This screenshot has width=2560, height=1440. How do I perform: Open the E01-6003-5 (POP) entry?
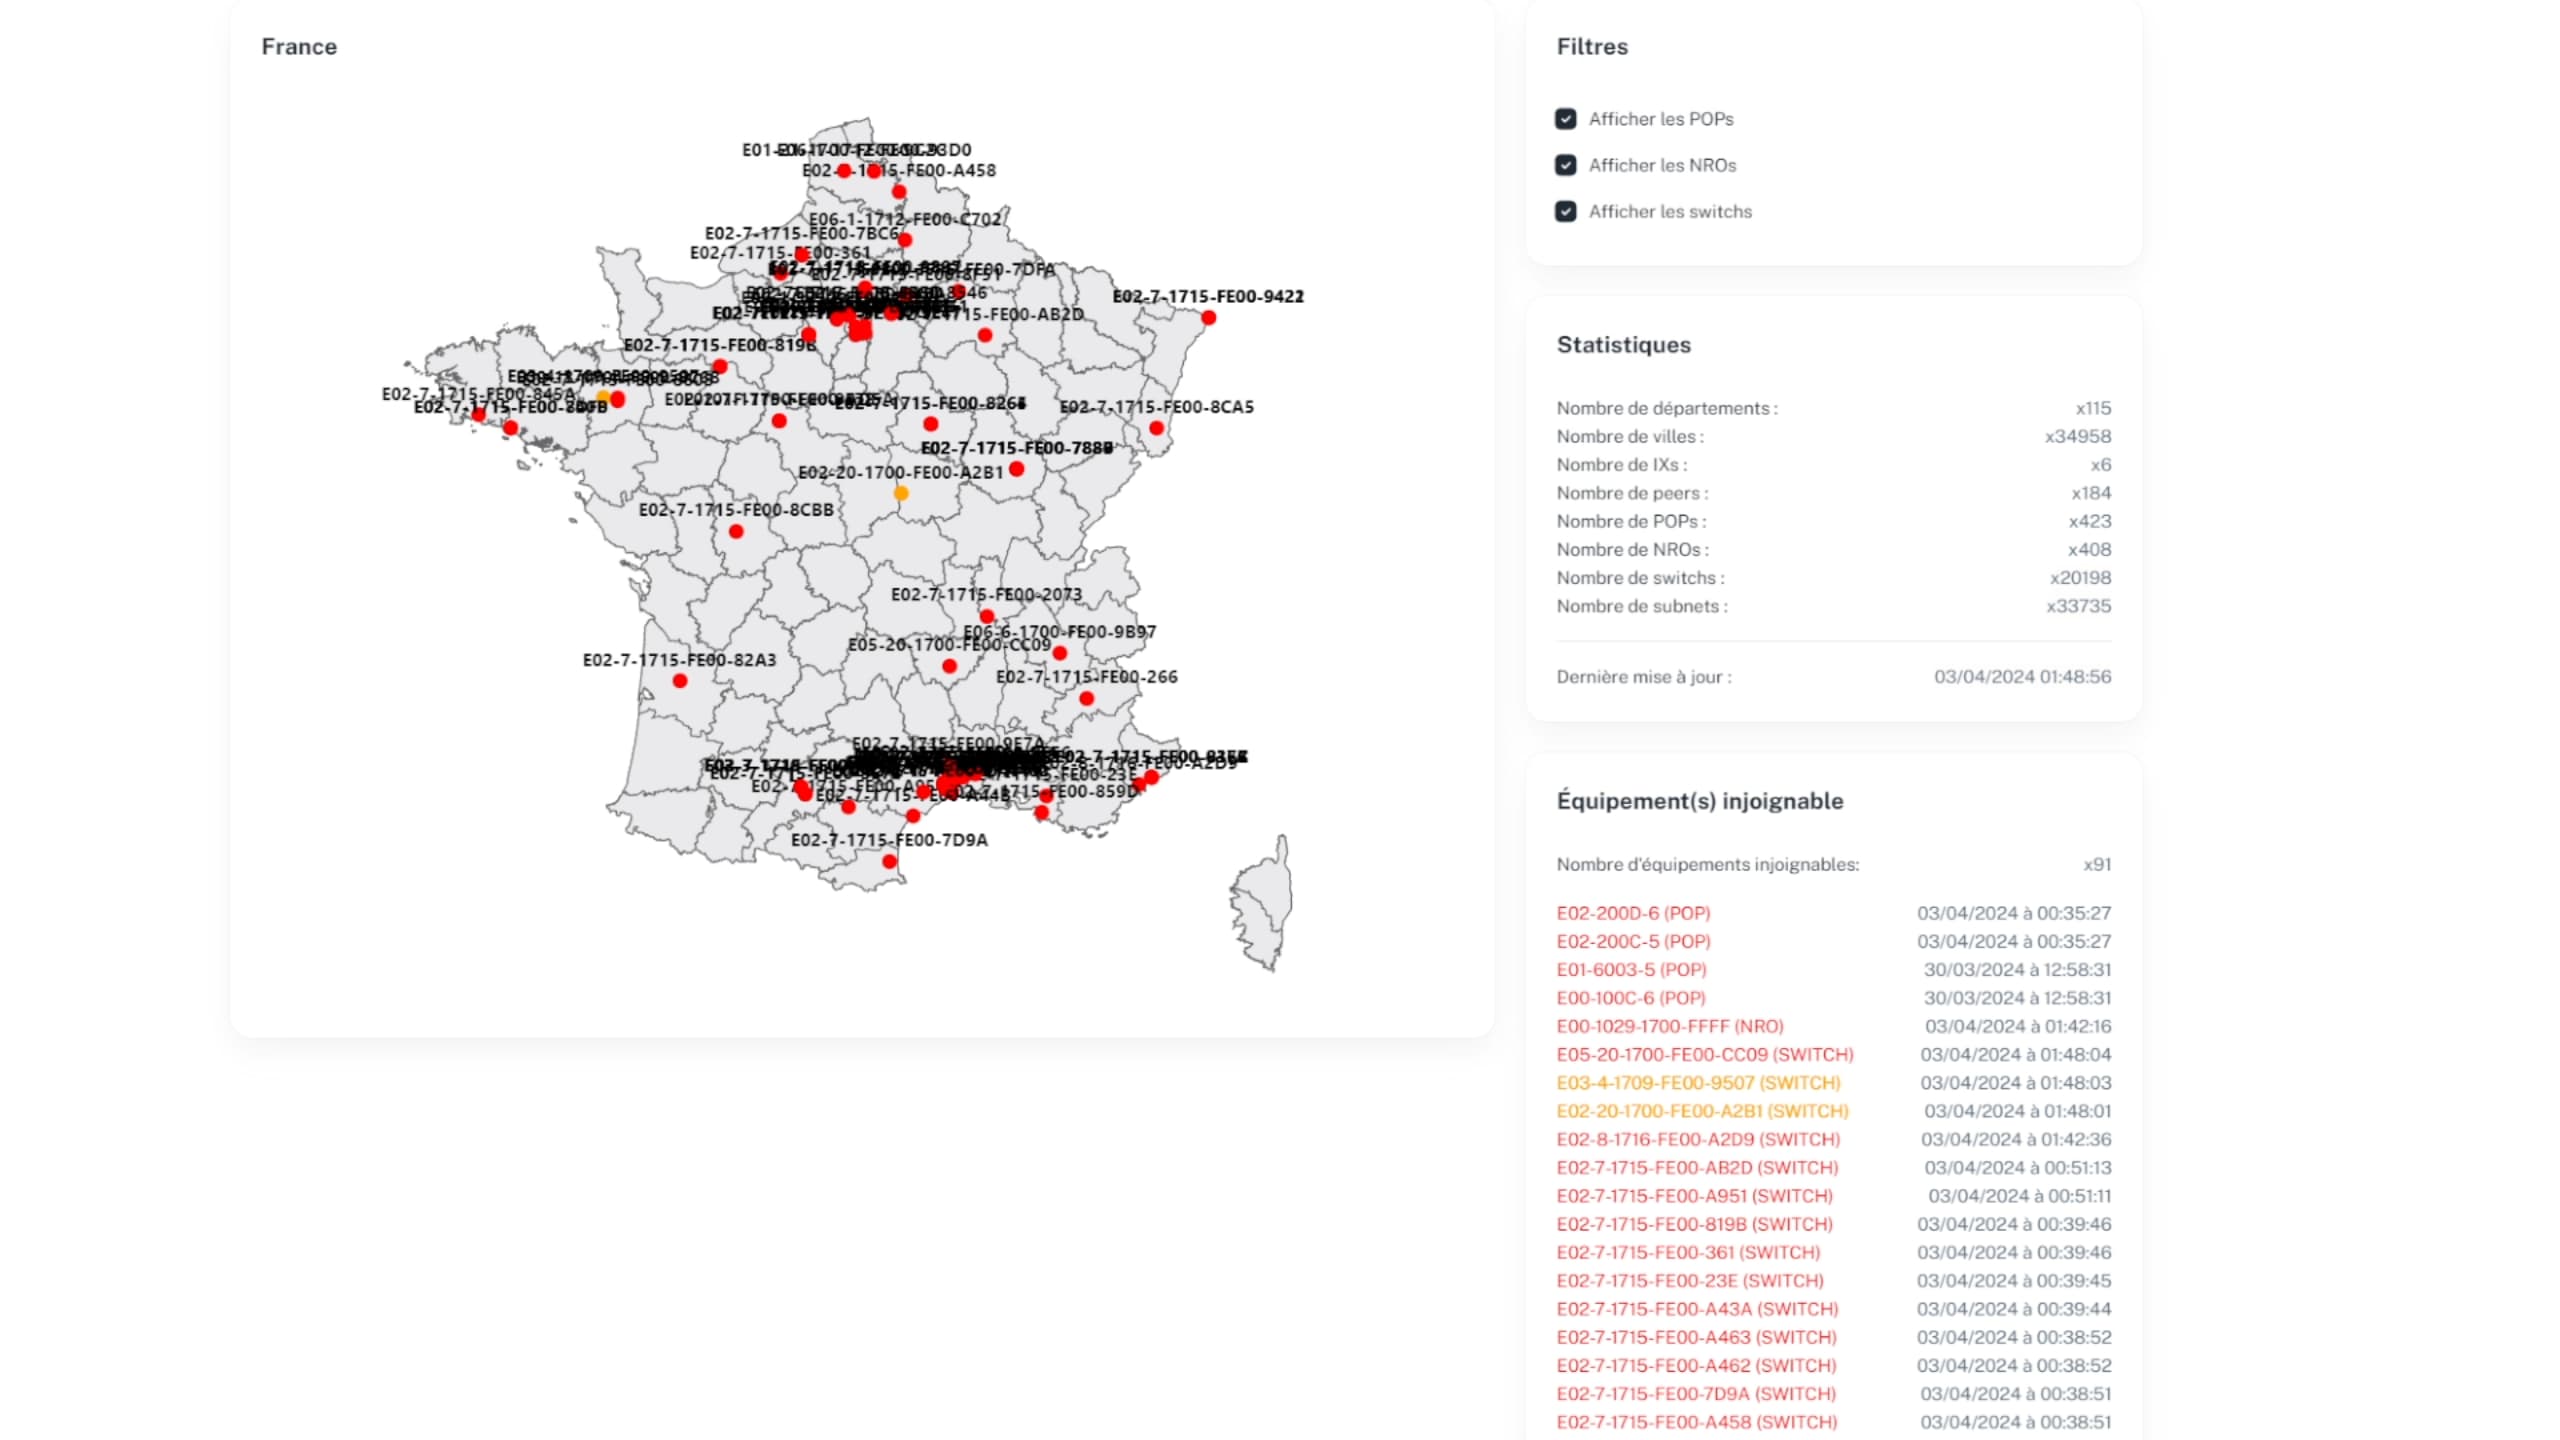point(1631,969)
